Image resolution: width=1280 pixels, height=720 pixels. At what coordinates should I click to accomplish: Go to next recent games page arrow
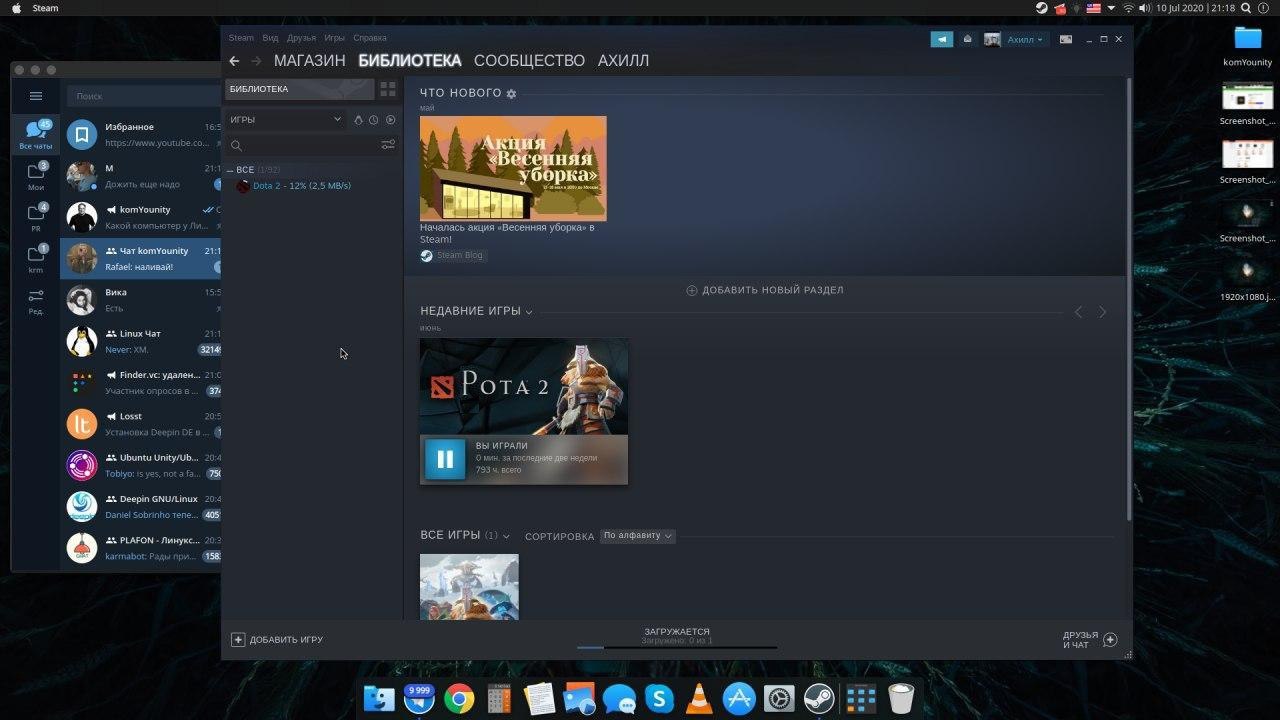[x=1102, y=312]
